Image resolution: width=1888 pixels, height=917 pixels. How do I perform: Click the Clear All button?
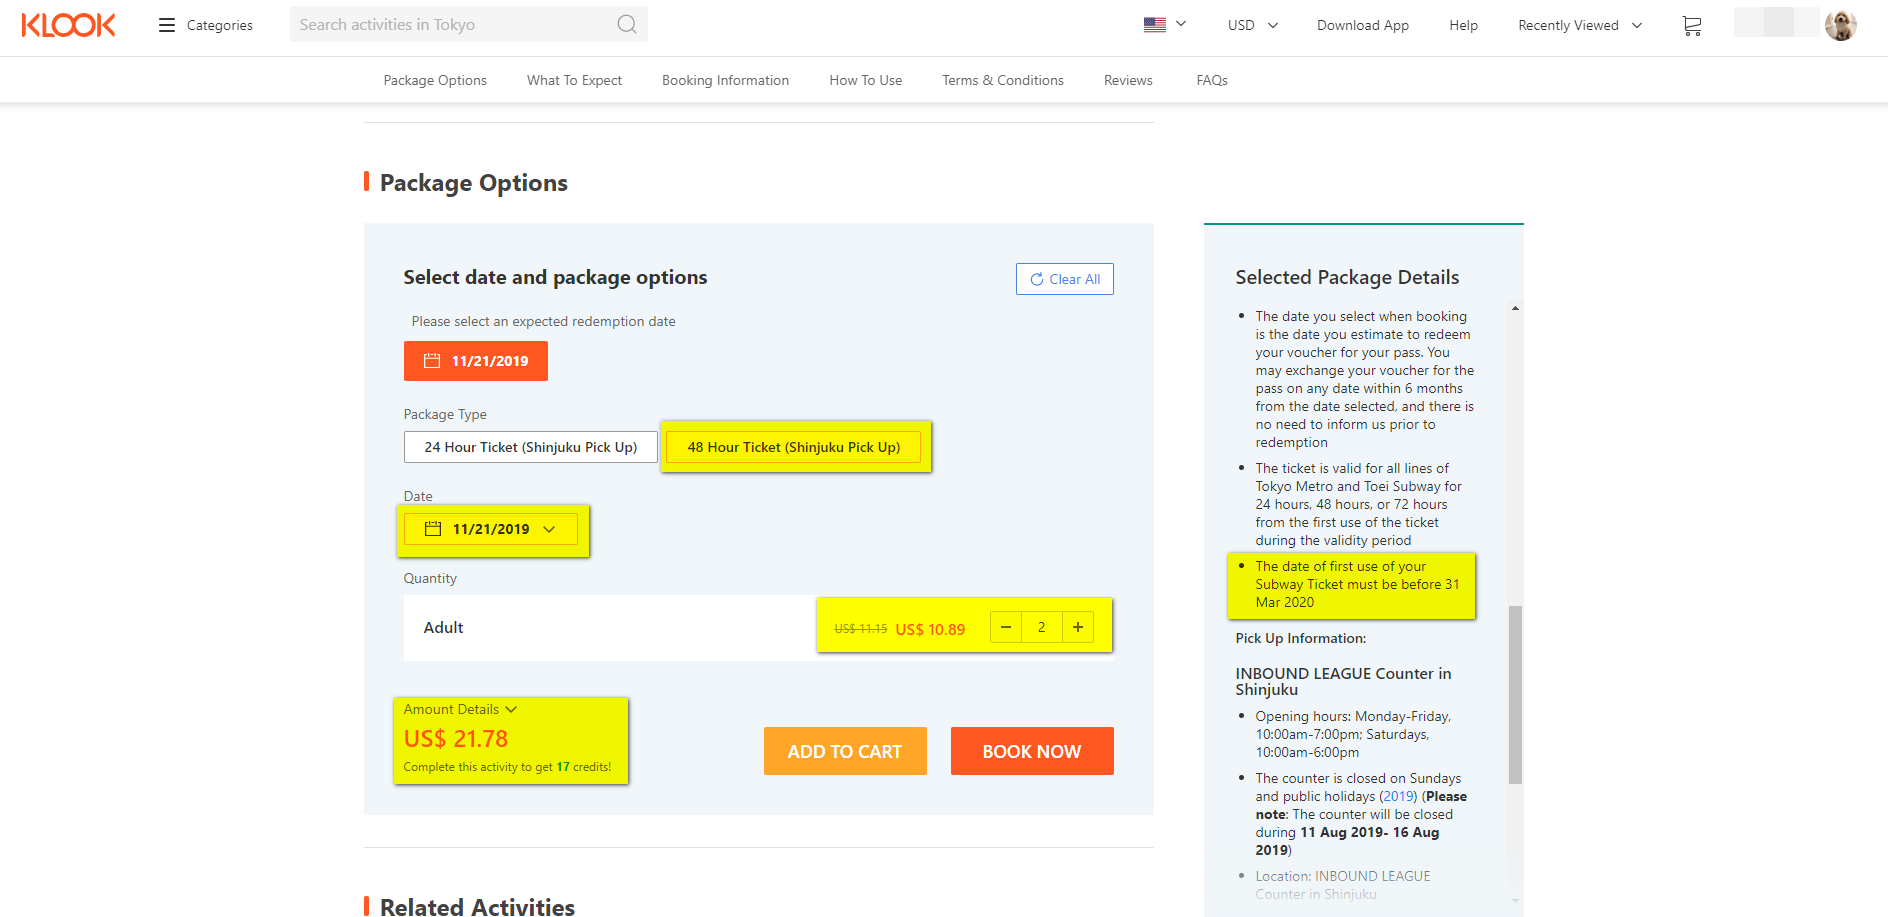tap(1065, 279)
